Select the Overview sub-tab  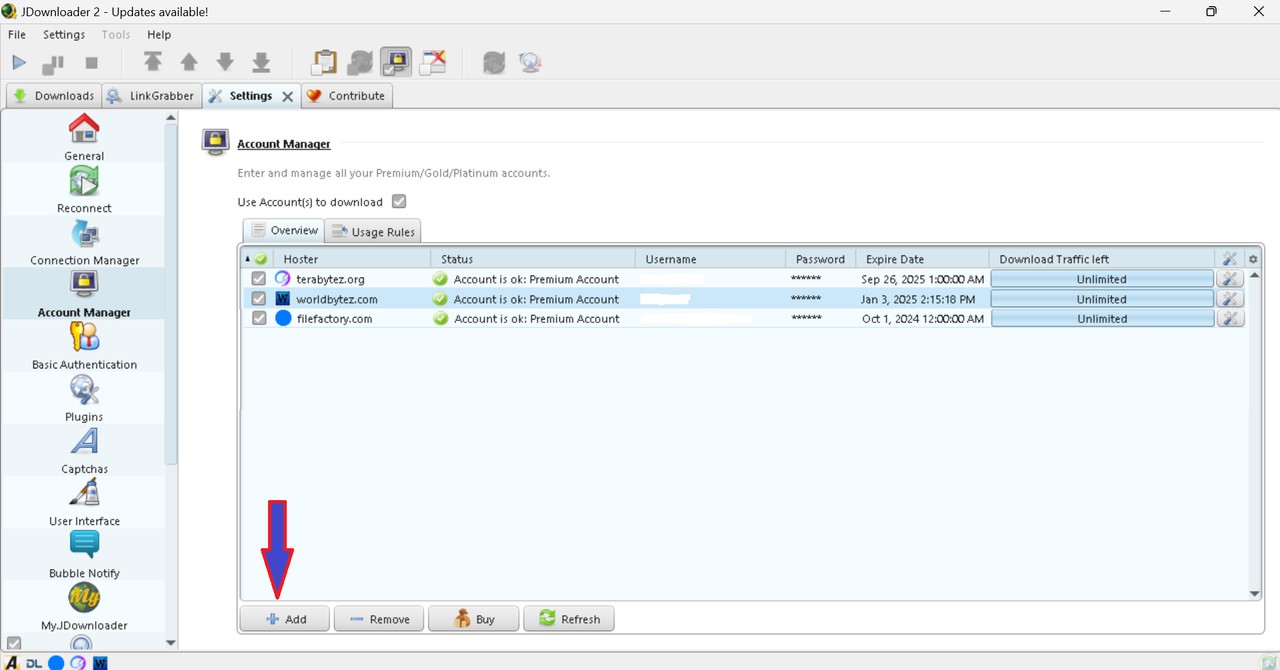tap(284, 230)
